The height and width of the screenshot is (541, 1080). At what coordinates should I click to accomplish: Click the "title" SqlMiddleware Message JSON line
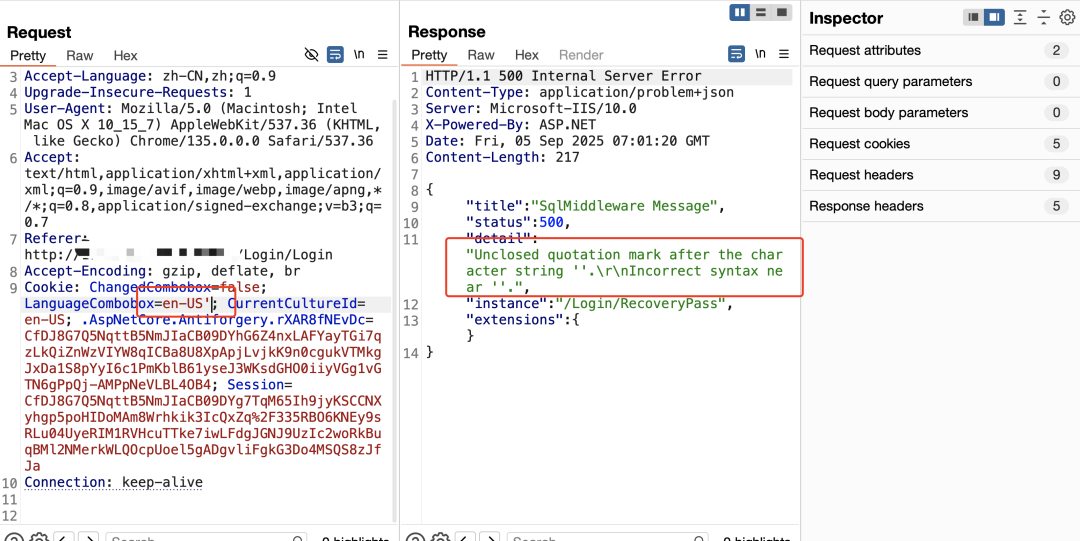pyautogui.click(x=596, y=206)
